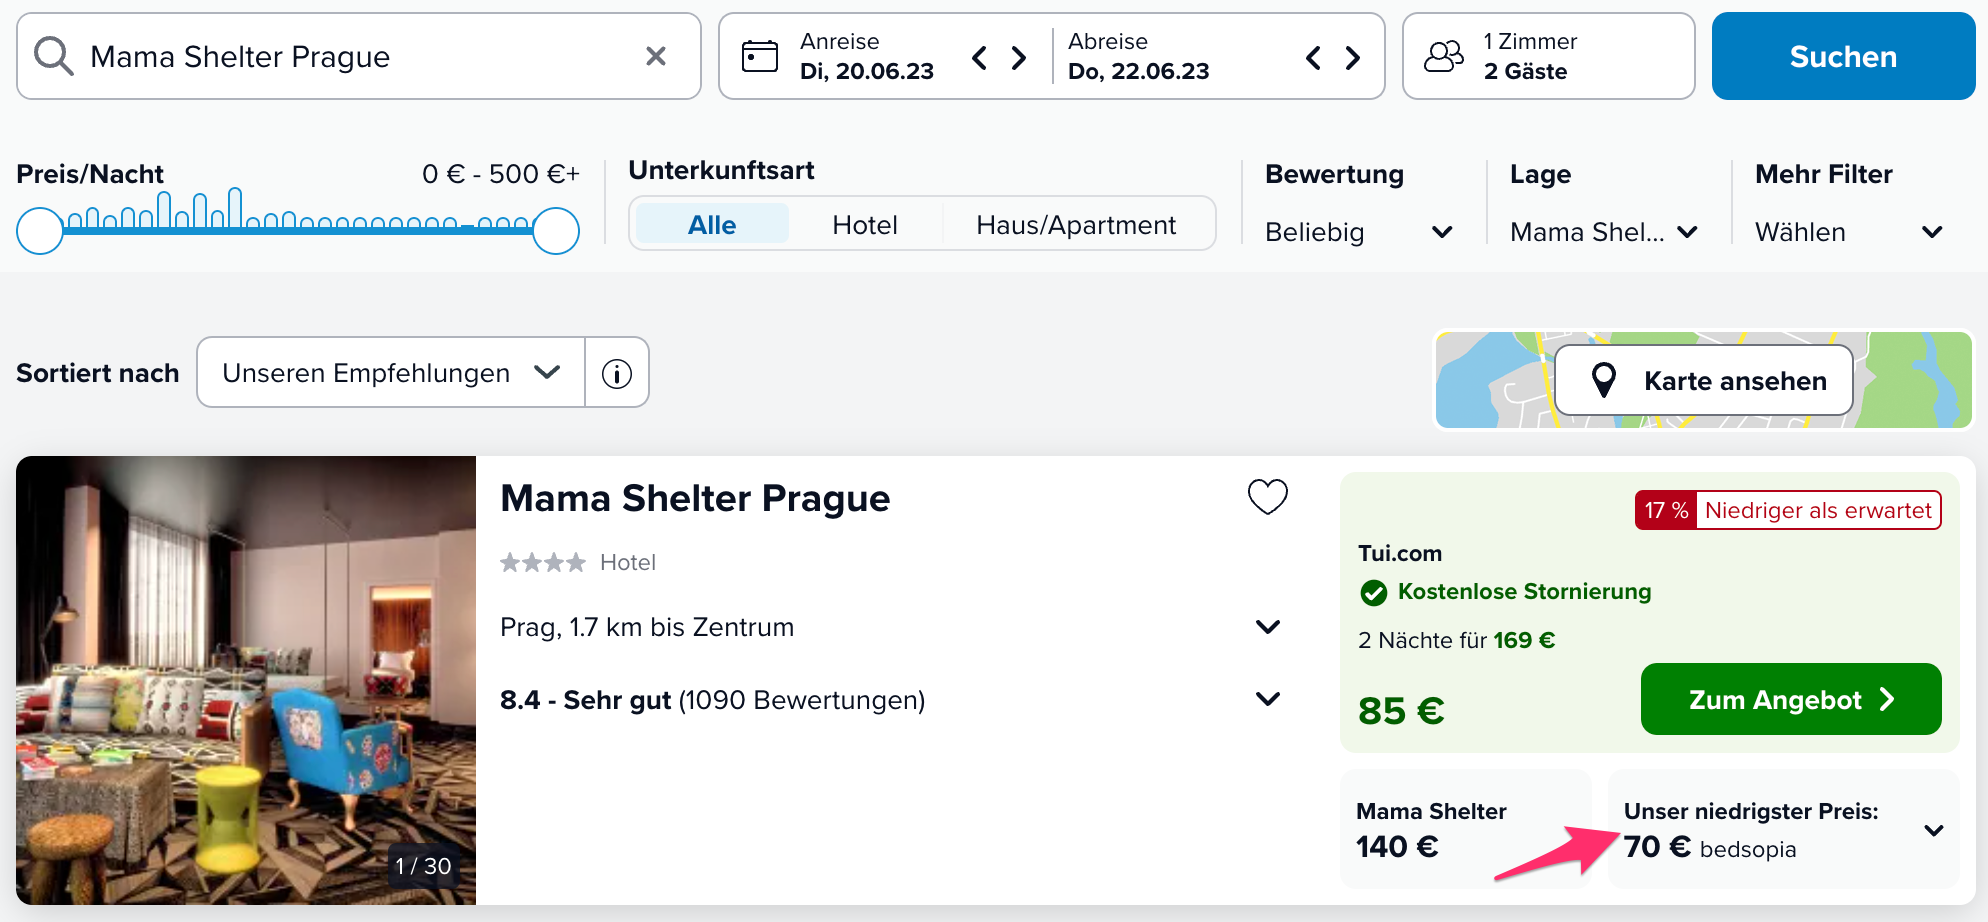Clear the Mama Shelter Prague search text
The width and height of the screenshot is (1988, 922).
click(656, 56)
